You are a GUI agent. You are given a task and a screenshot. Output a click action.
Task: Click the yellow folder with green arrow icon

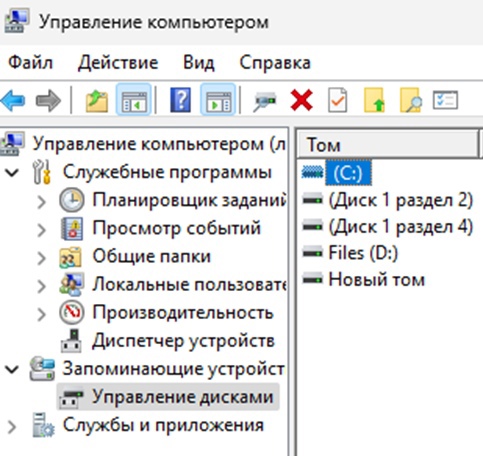tap(374, 100)
